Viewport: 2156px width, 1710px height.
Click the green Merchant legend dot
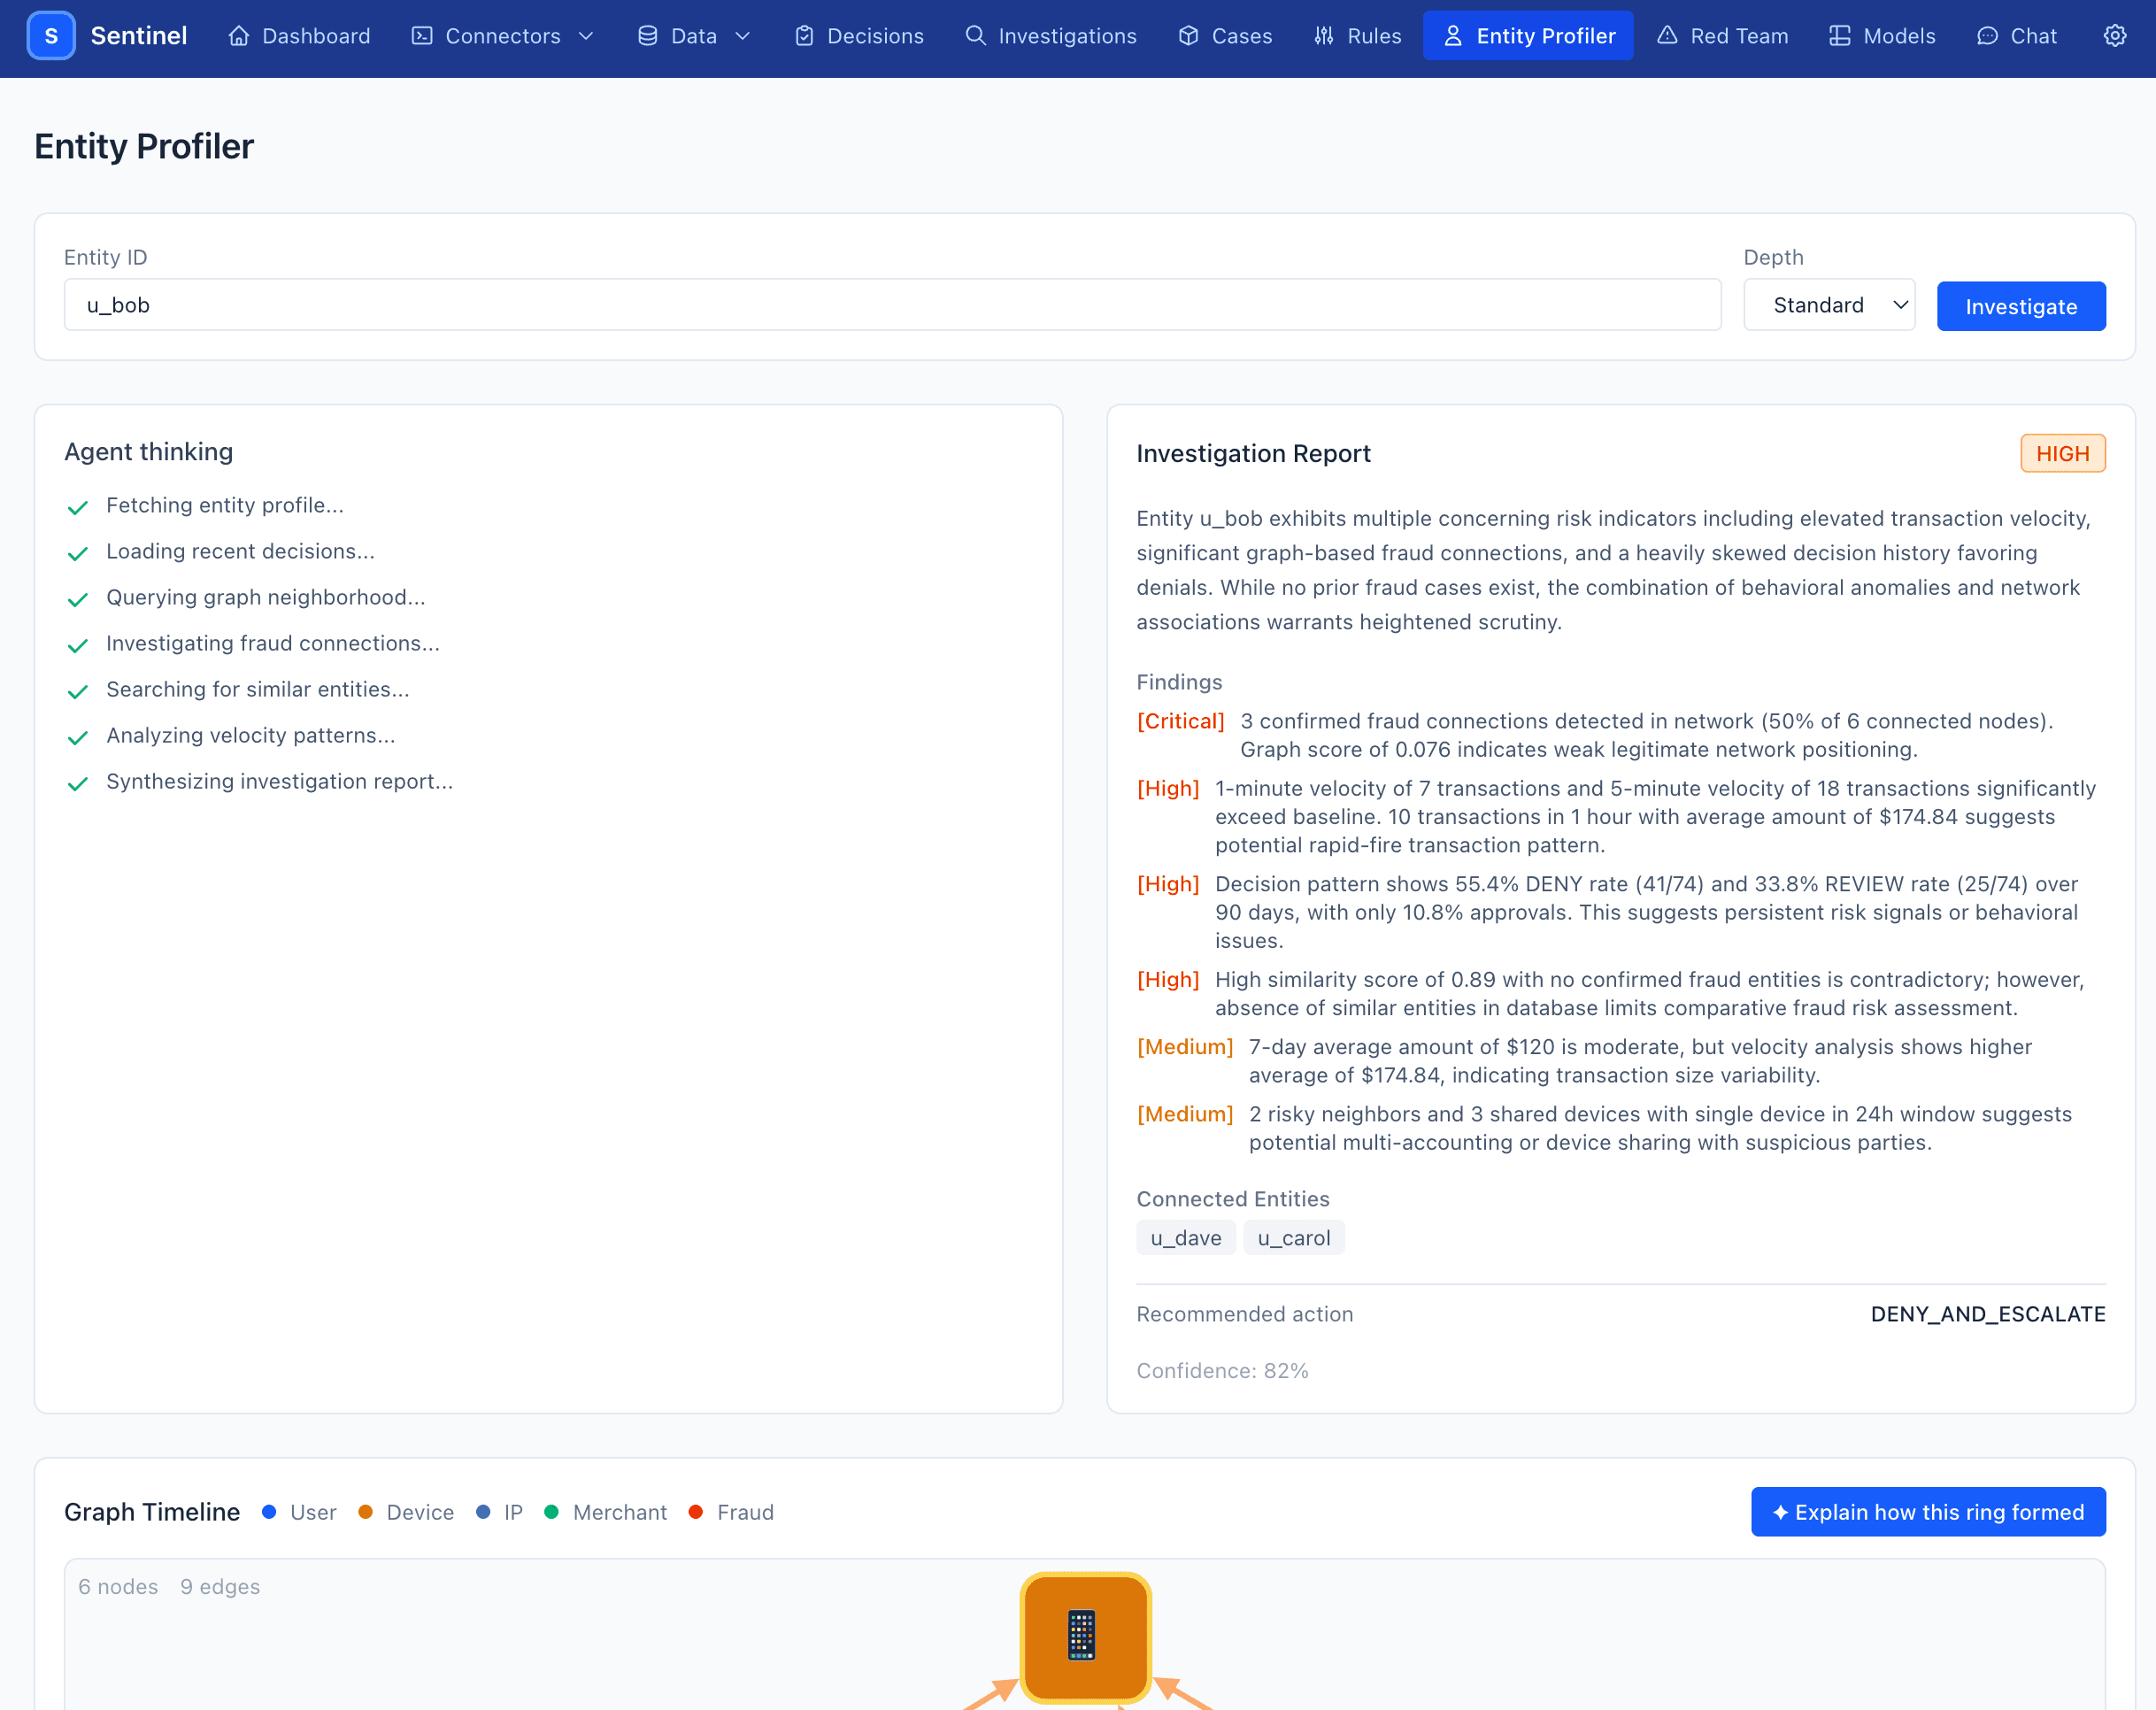pos(551,1512)
